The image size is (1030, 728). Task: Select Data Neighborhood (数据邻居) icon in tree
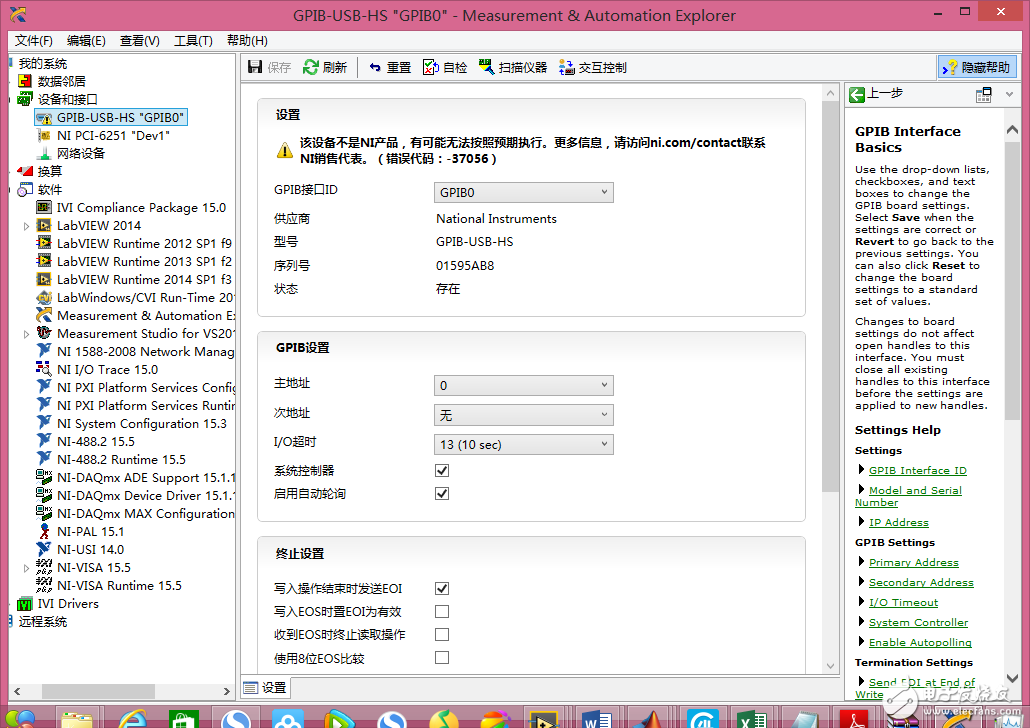(x=25, y=81)
